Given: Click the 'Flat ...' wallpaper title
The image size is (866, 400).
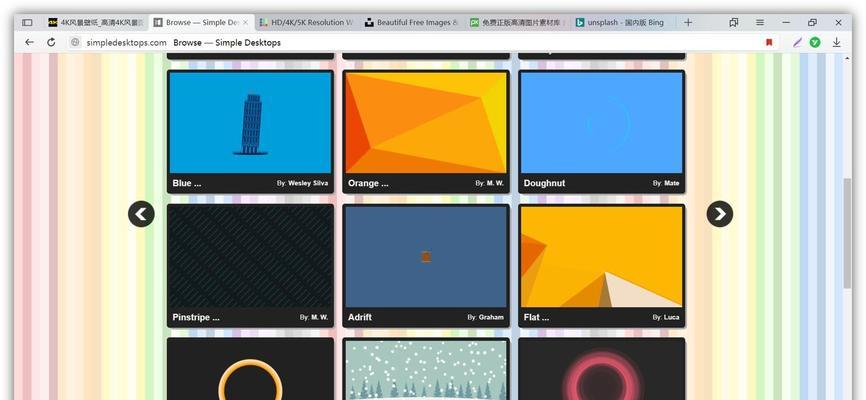Looking at the screenshot, I should point(536,318).
